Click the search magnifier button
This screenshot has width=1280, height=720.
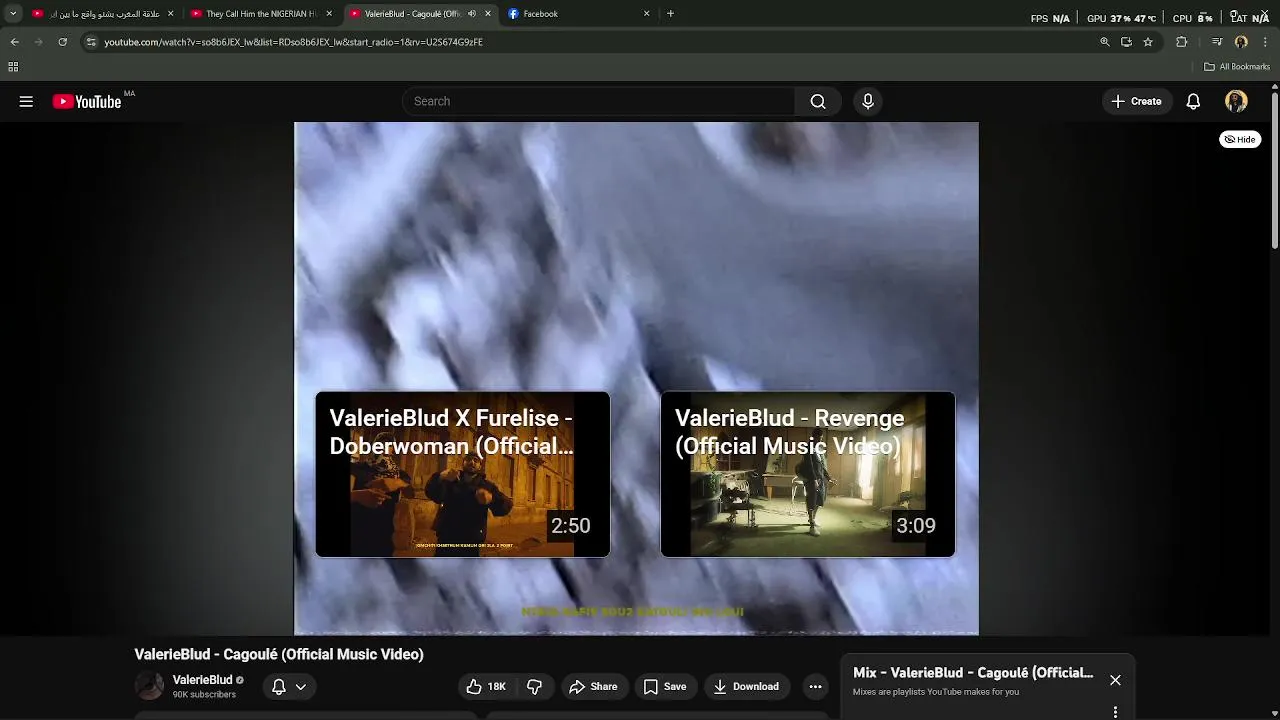(818, 101)
